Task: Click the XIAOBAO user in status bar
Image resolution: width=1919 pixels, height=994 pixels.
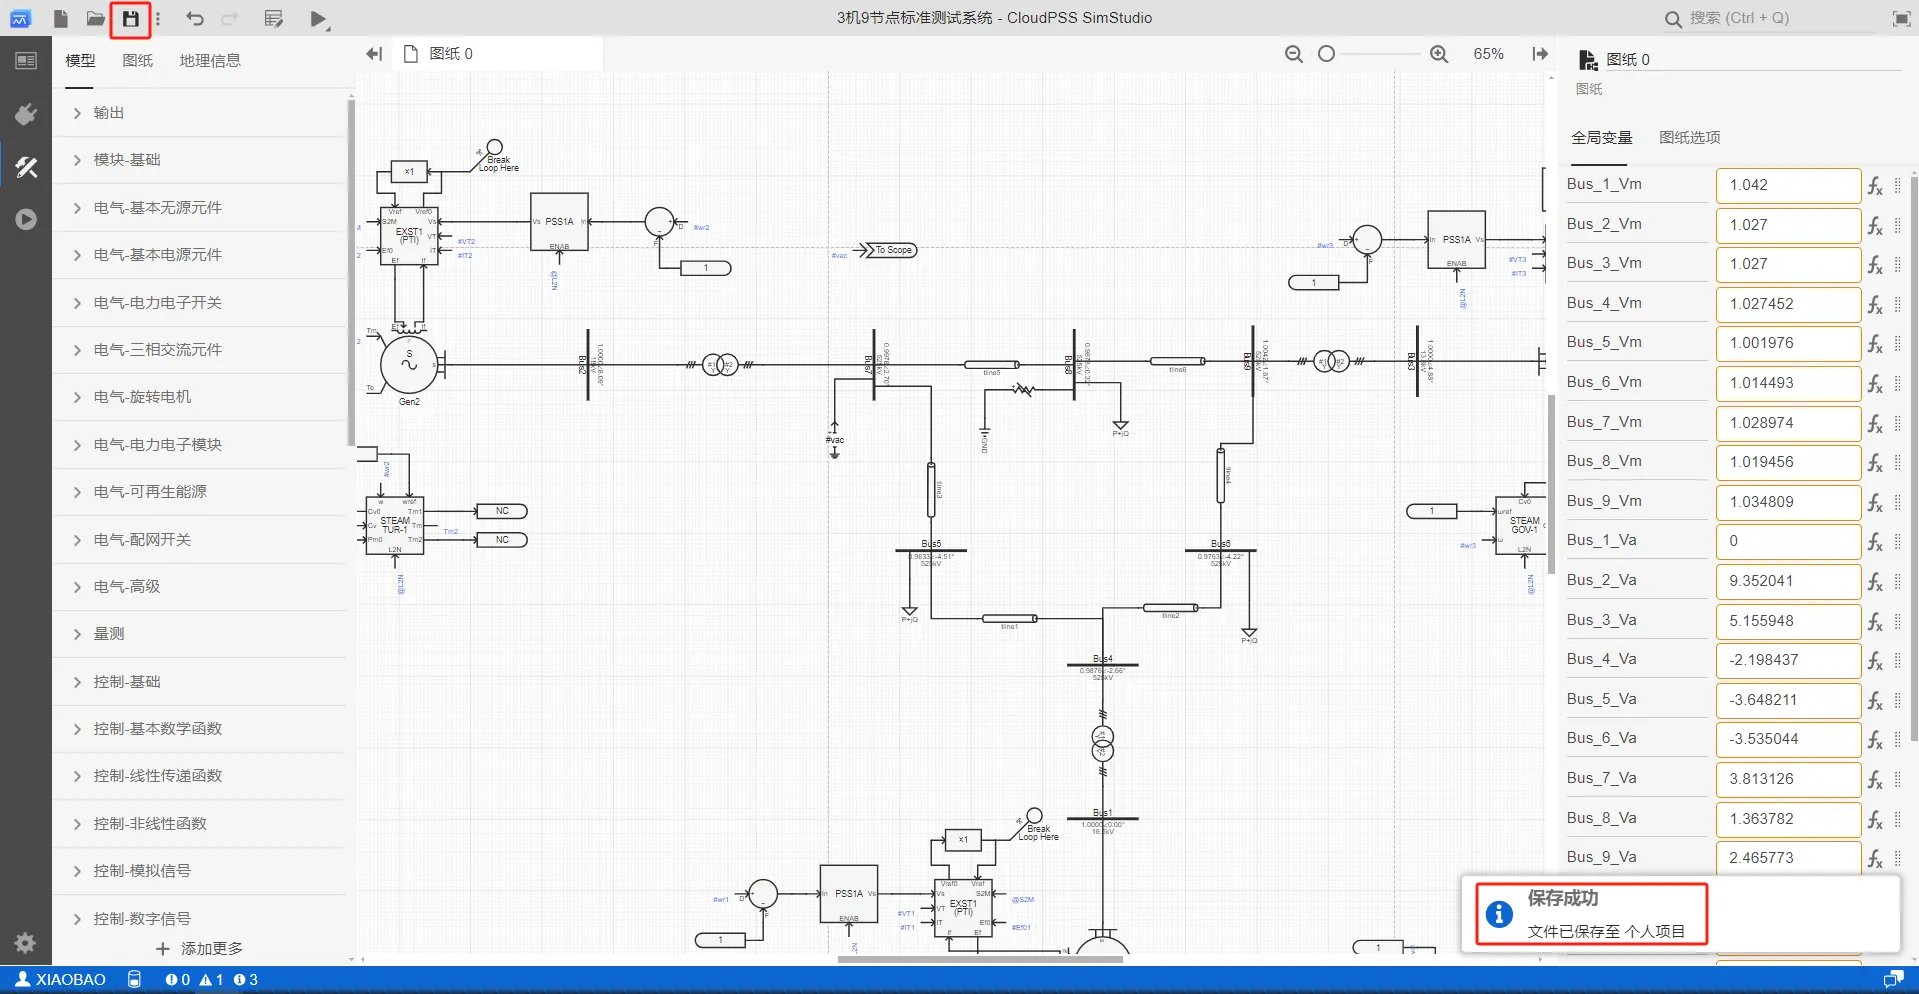Action: click(61, 980)
